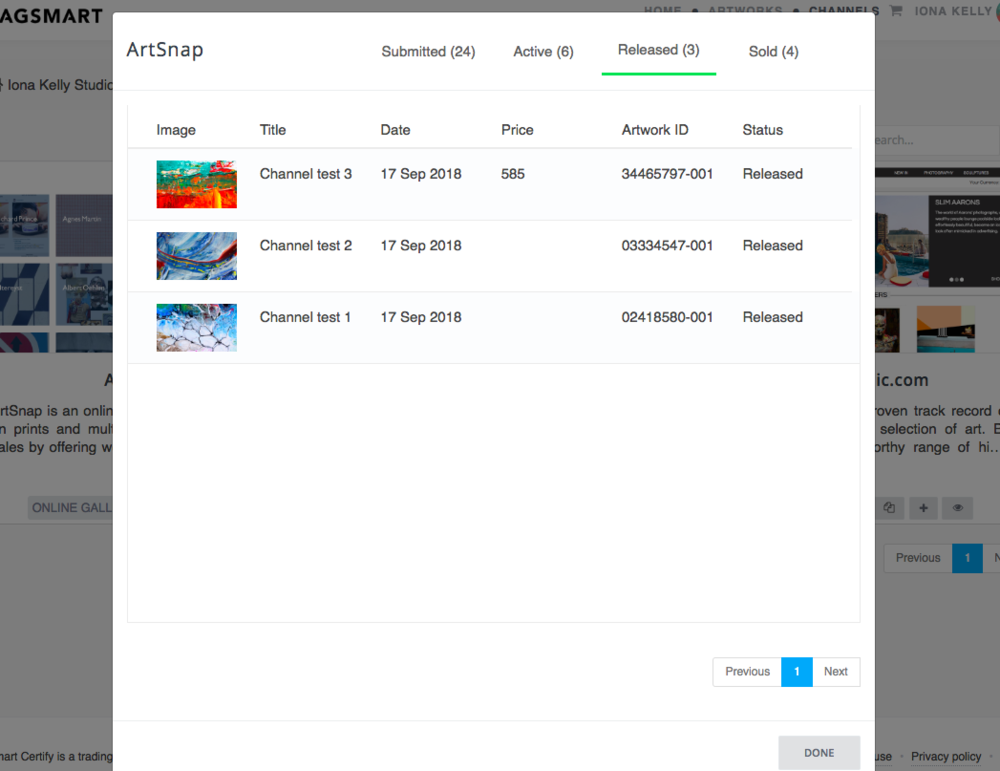Click the ONLINE GALL... tag behind dialog
The height and width of the screenshot is (771, 1000).
click(71, 508)
